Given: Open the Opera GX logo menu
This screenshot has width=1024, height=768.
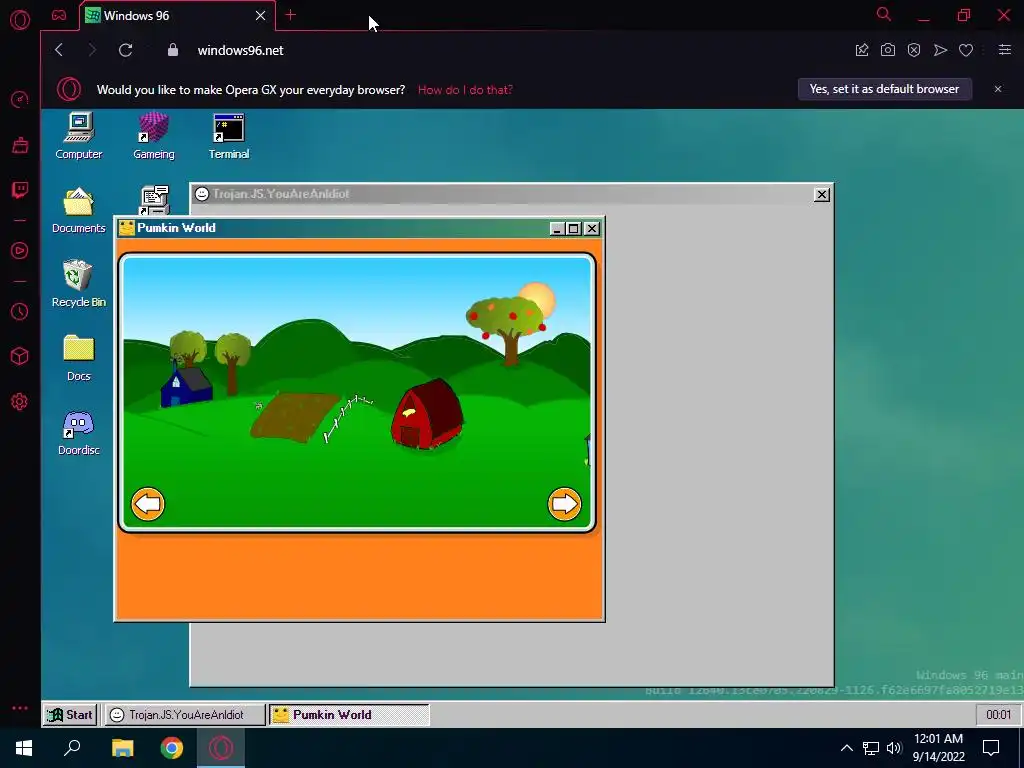Looking at the screenshot, I should pyautogui.click(x=20, y=20).
